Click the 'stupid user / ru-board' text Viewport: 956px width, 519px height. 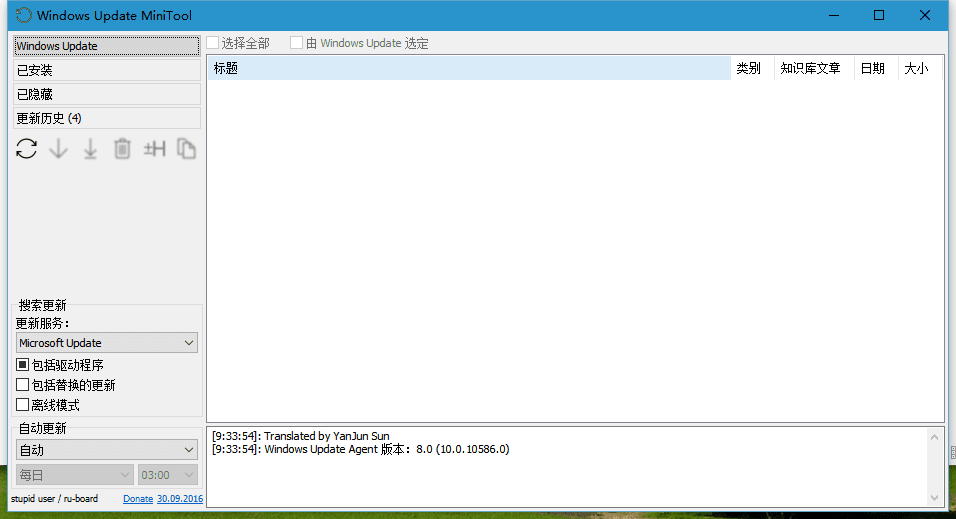click(x=54, y=498)
